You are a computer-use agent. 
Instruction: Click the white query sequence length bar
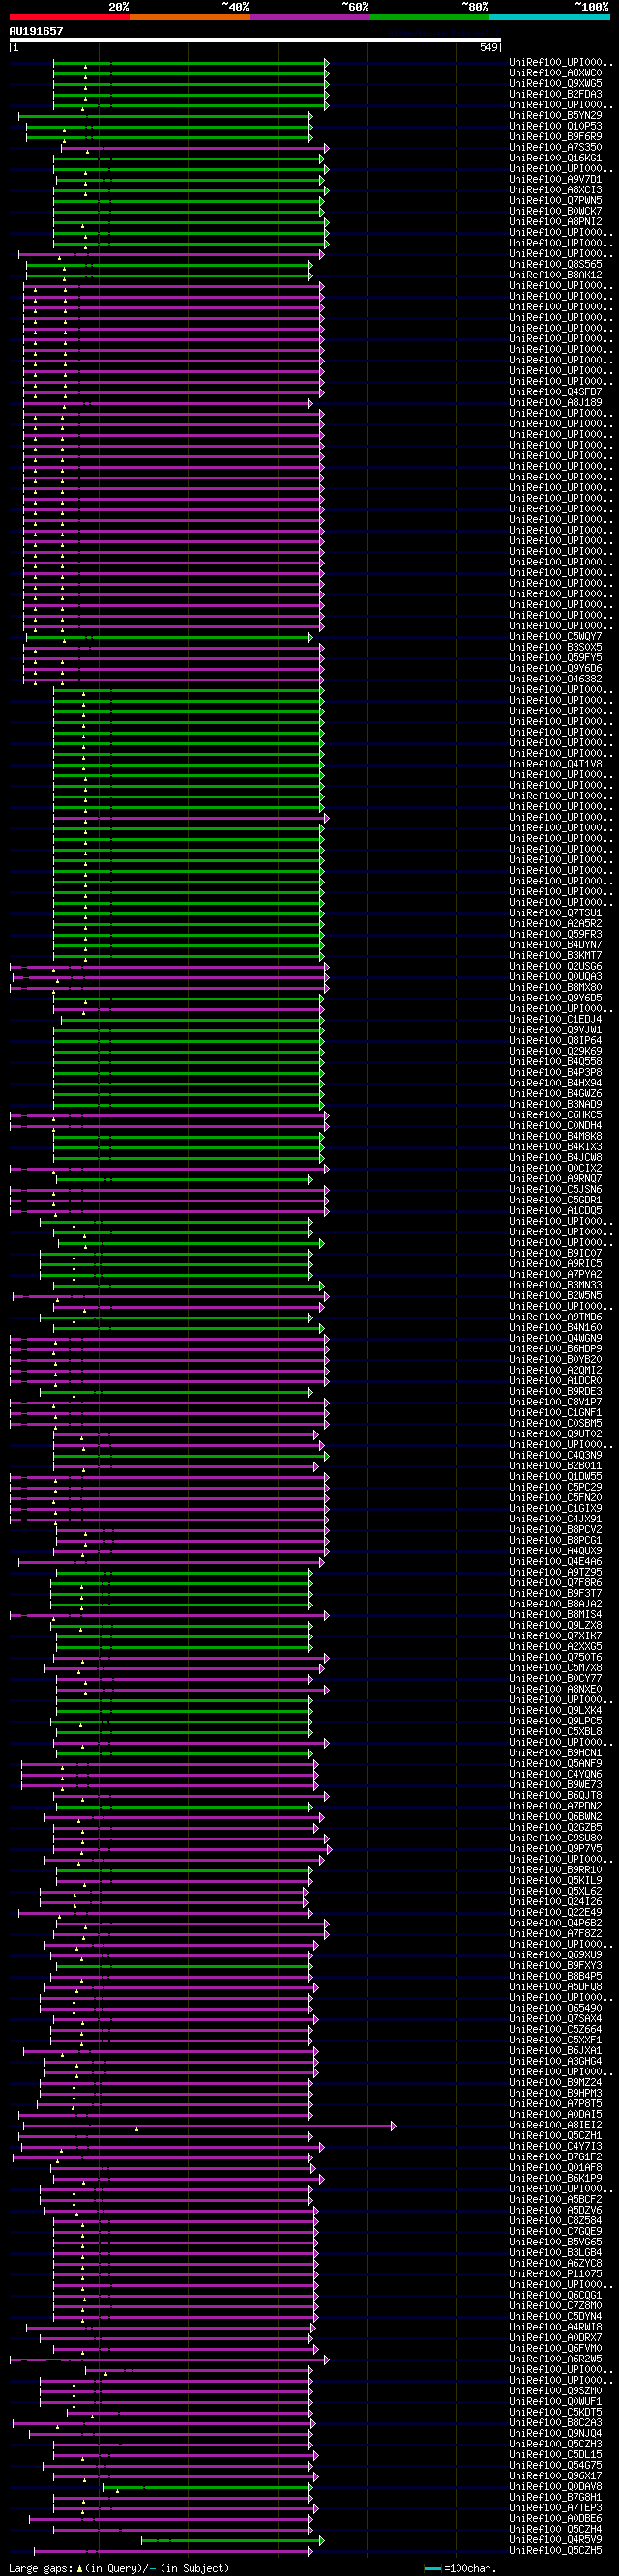tap(255, 40)
